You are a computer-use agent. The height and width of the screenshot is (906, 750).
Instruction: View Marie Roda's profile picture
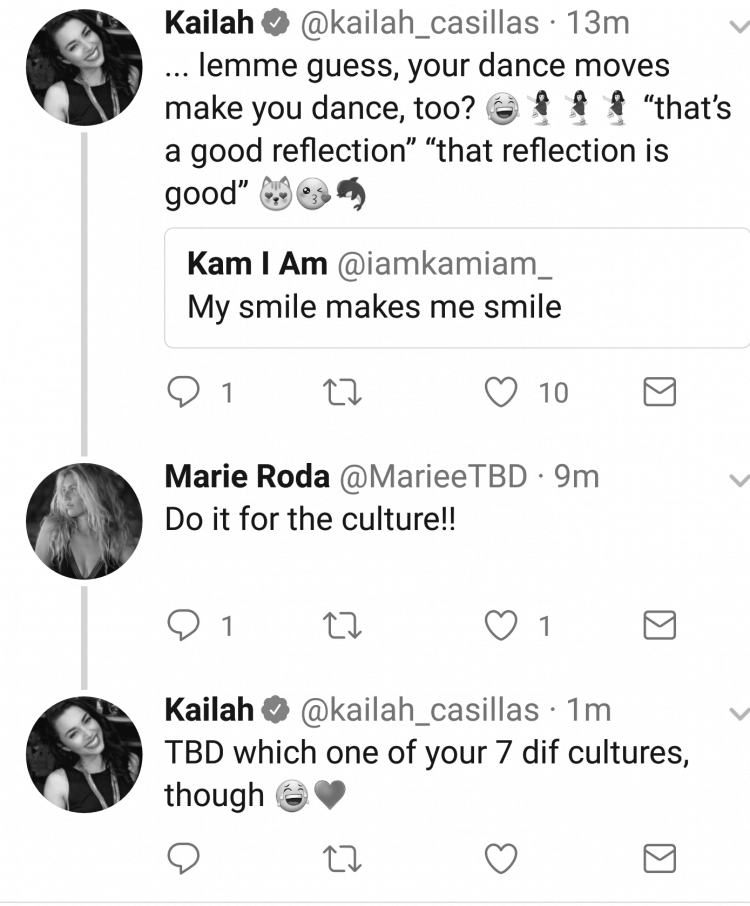(84, 521)
